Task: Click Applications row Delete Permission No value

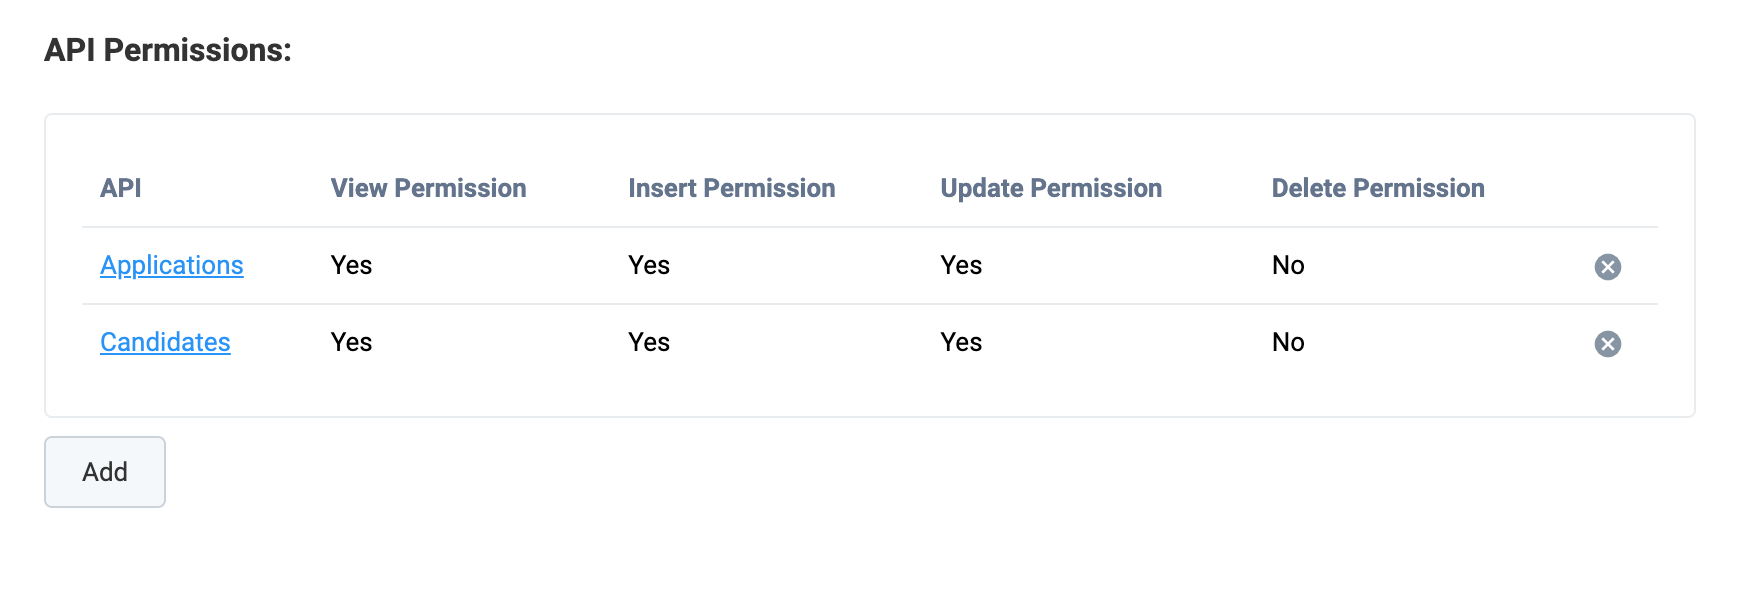Action: 1288,265
